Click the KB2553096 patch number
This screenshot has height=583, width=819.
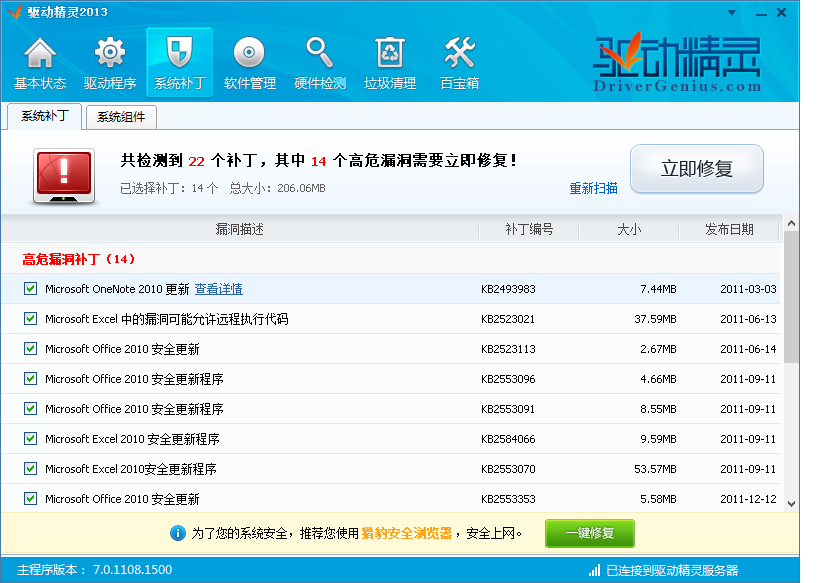click(508, 379)
